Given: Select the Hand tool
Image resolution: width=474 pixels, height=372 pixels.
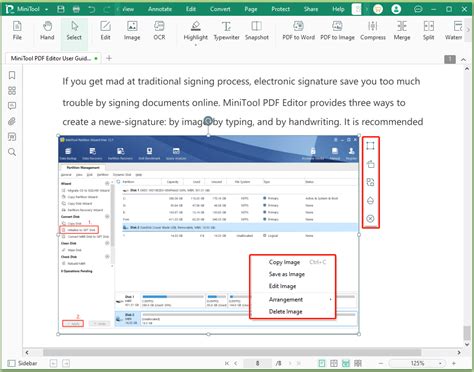Looking at the screenshot, I should click(47, 30).
